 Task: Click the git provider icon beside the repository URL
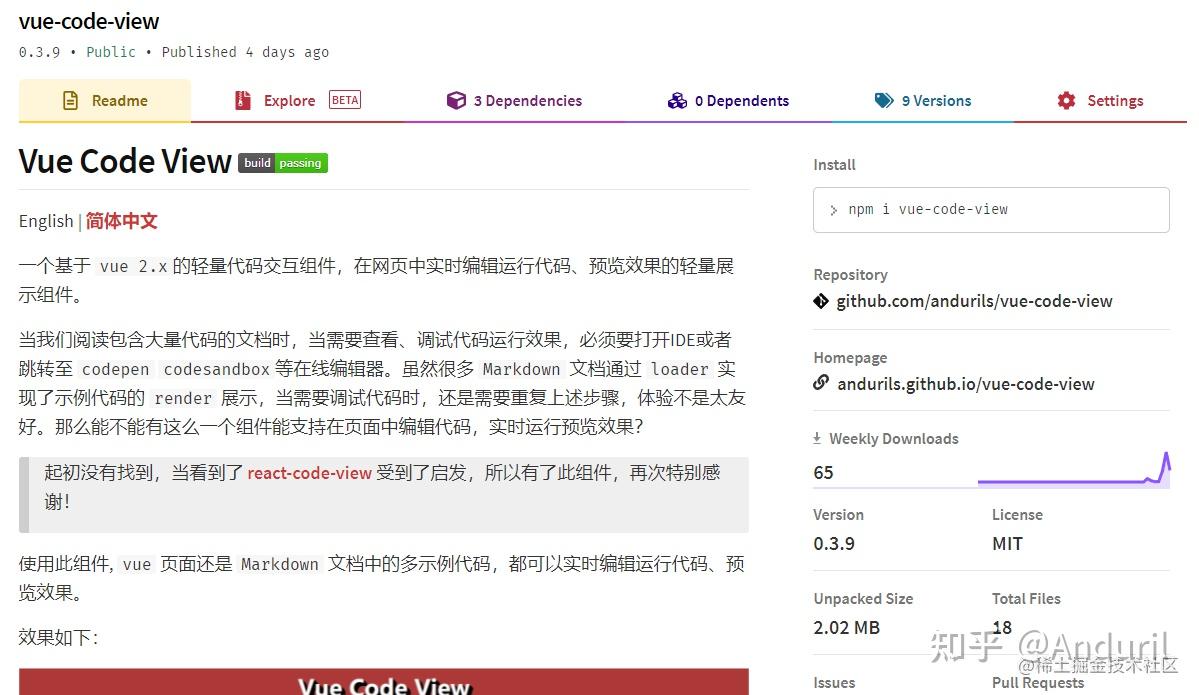pos(820,300)
